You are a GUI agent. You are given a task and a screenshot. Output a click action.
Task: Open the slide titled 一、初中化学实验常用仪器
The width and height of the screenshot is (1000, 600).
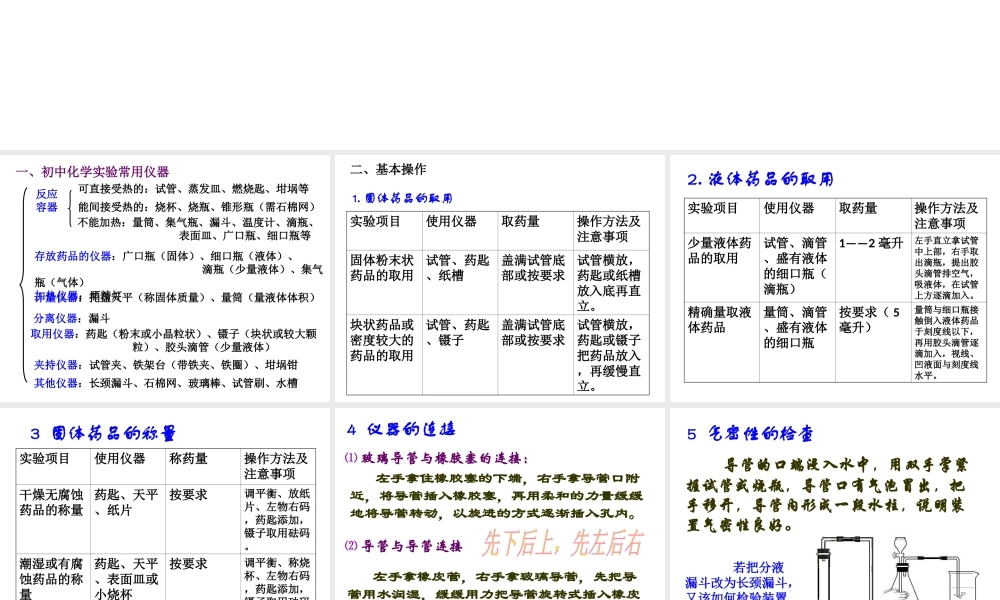[165, 278]
